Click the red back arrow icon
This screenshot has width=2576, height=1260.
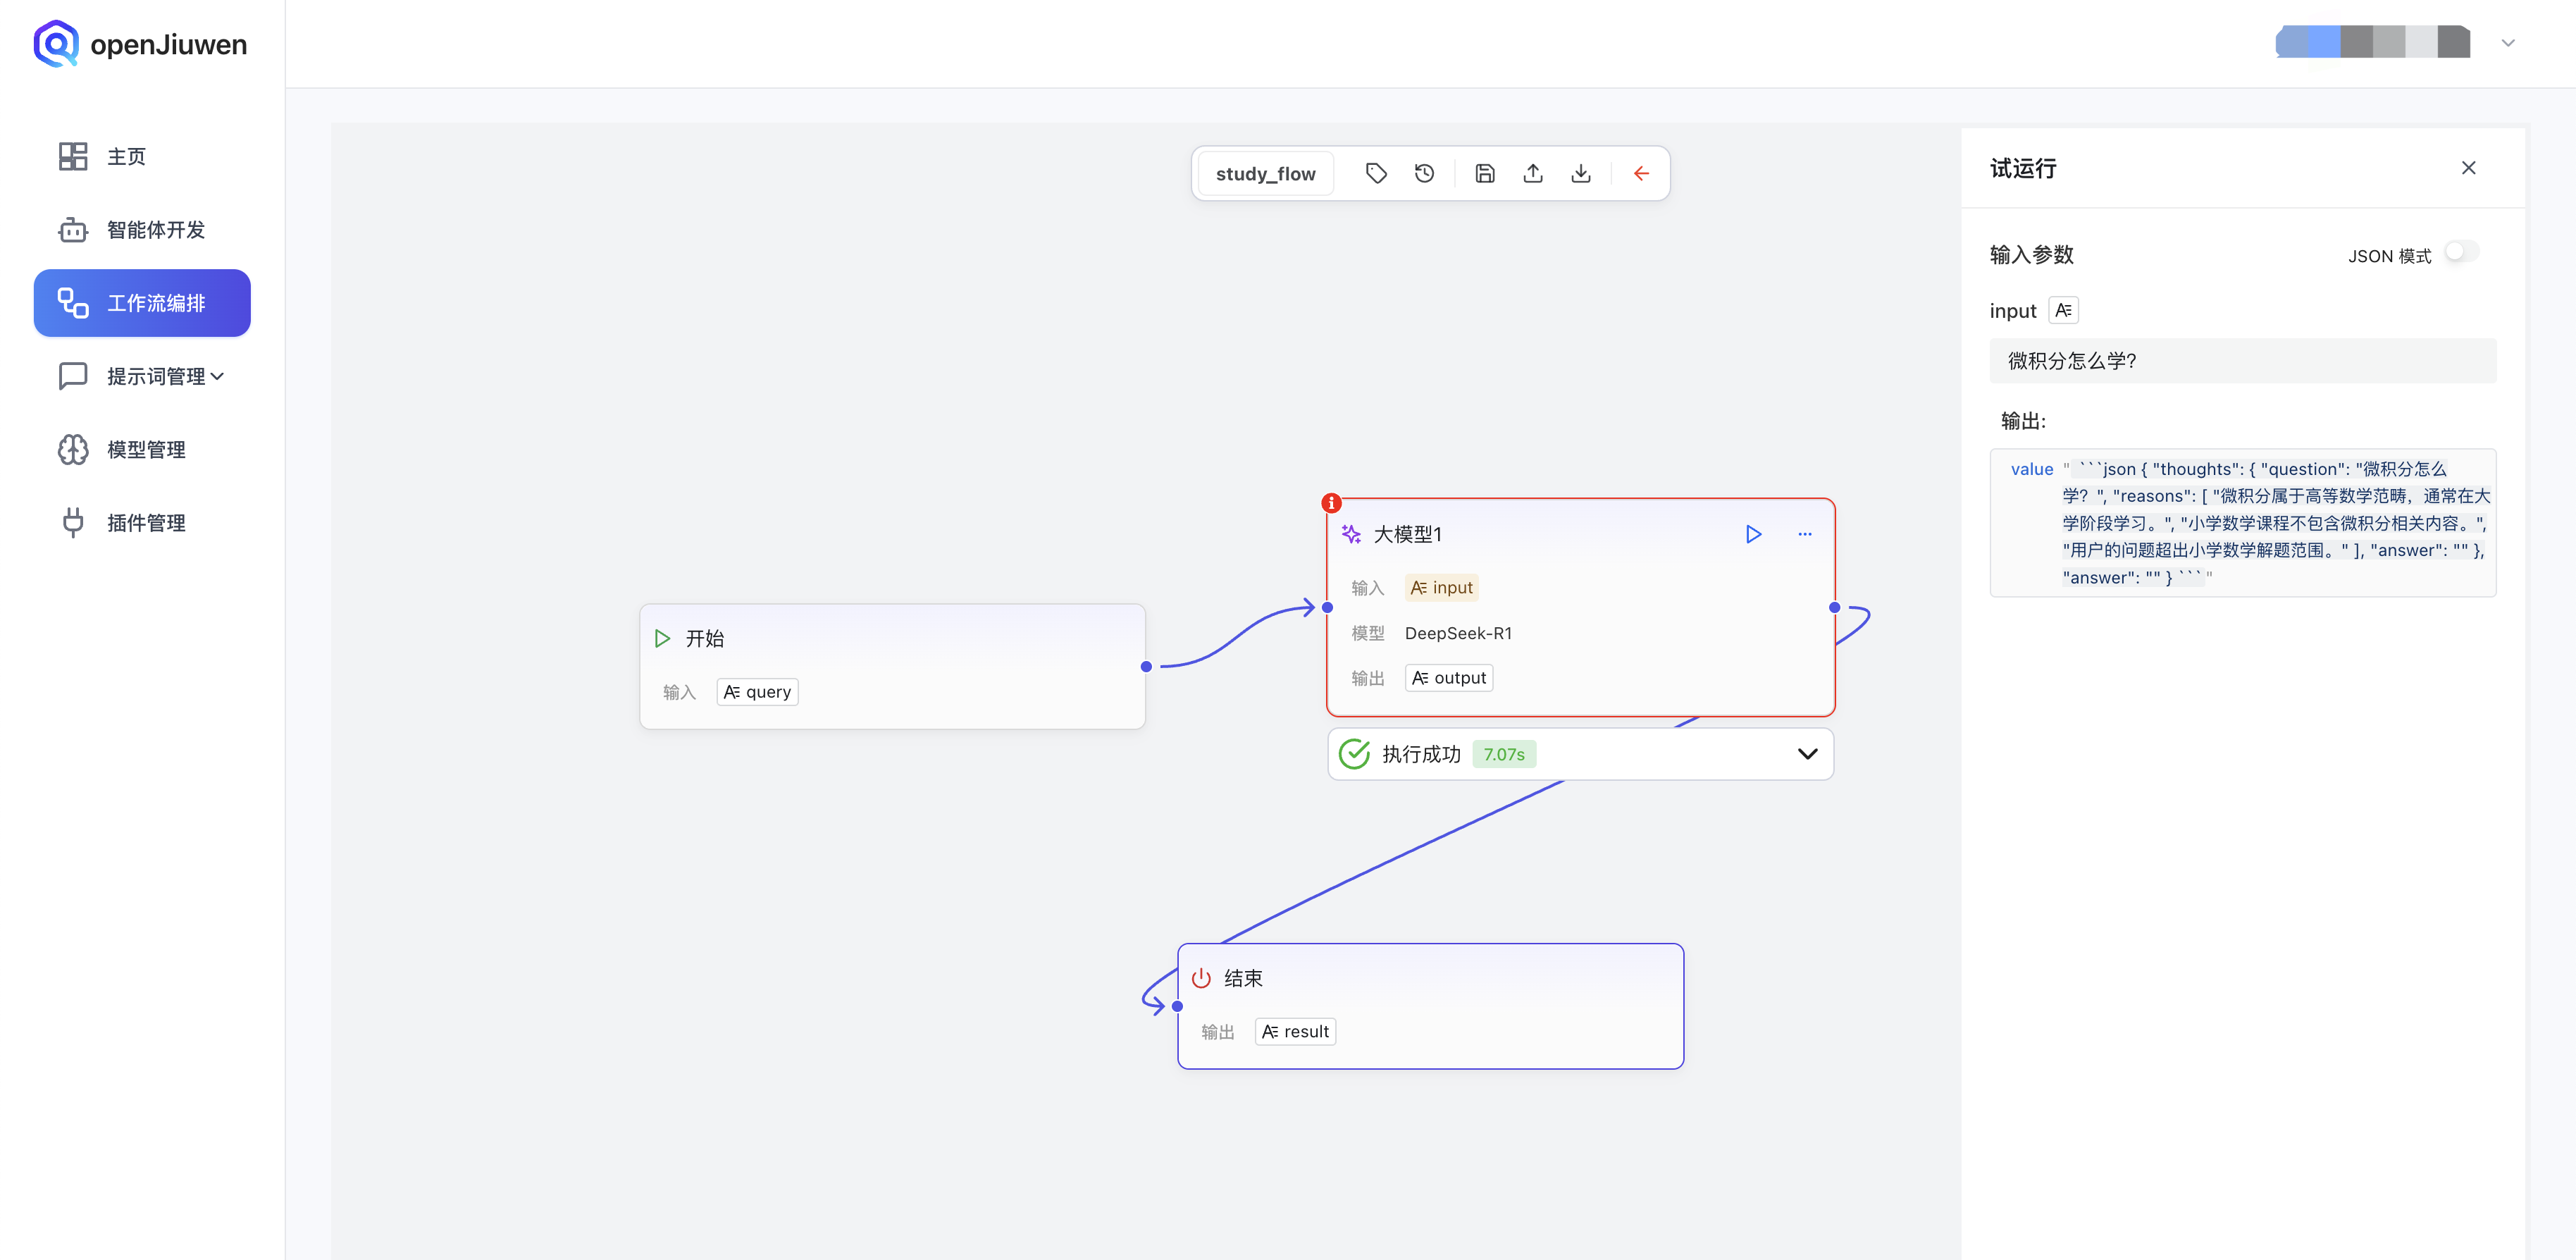click(x=1641, y=173)
